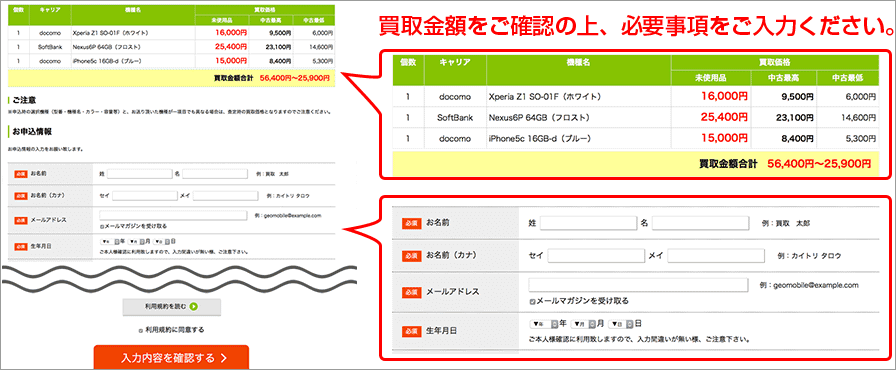Click the 必須 badge beside お名前（カナ） in enlarged form

[411, 256]
